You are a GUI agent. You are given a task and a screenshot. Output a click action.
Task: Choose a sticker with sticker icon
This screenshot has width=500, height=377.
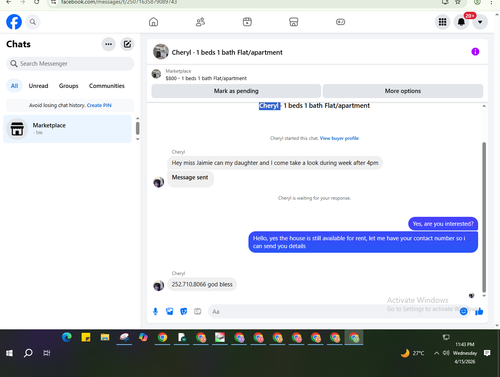click(x=184, y=311)
